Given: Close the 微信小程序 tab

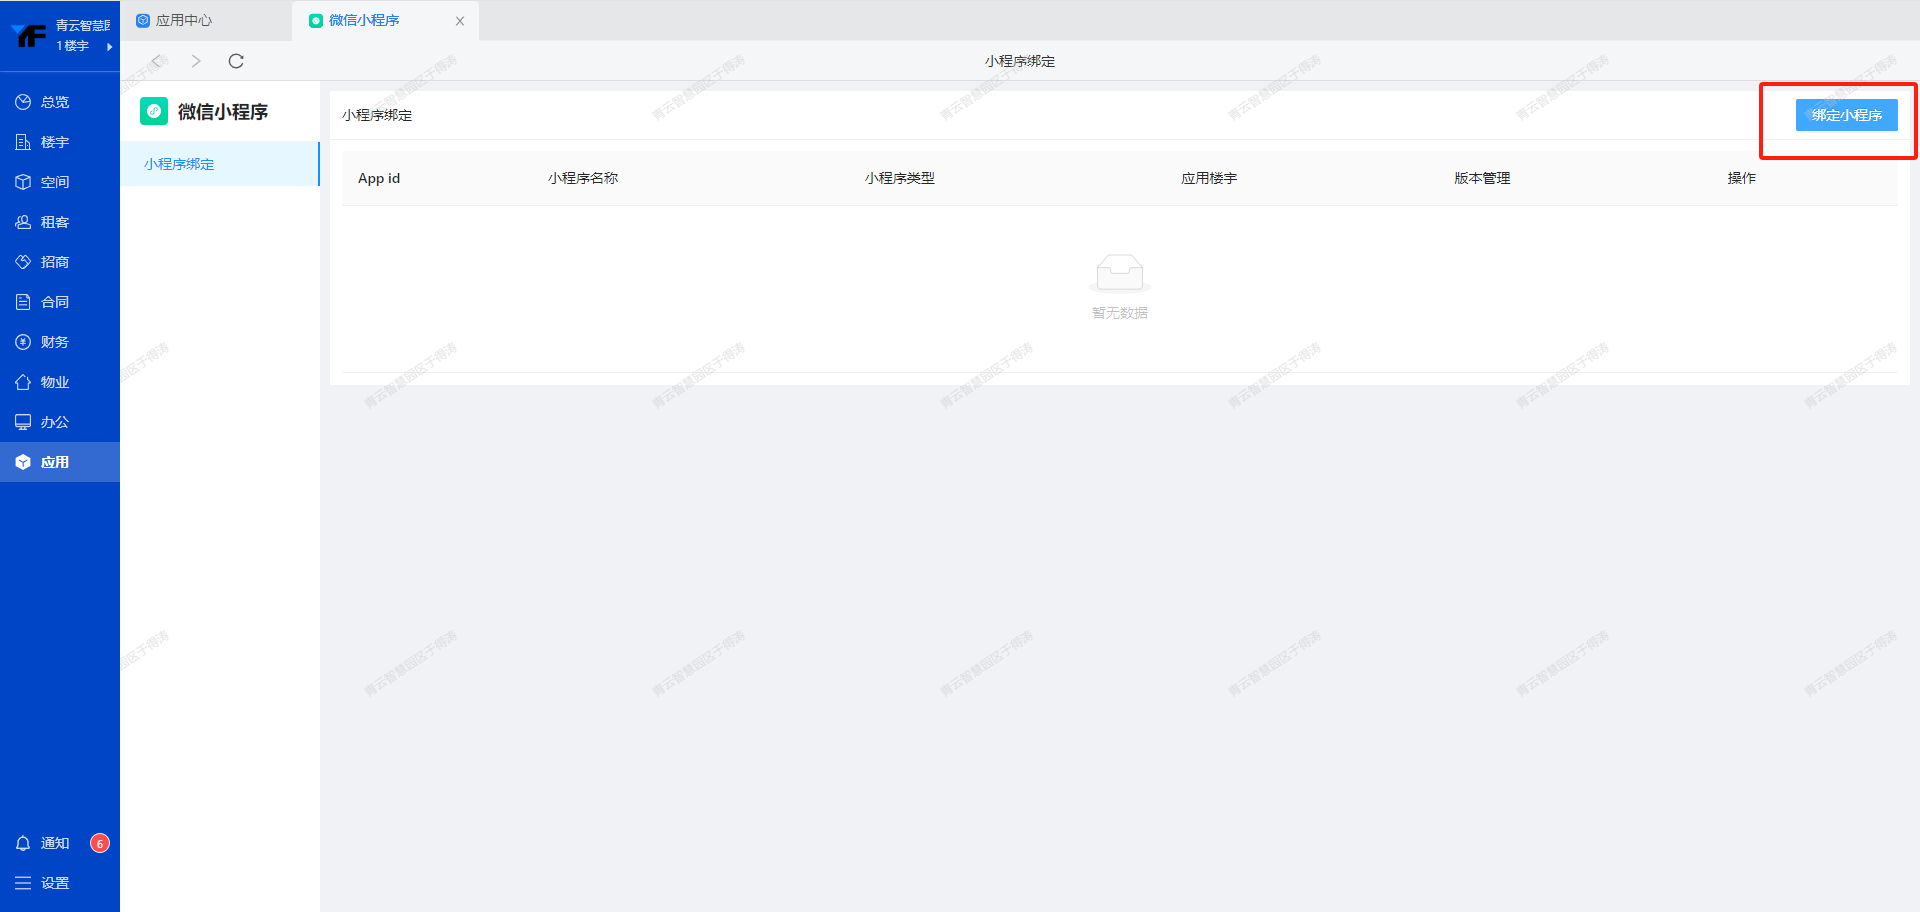Looking at the screenshot, I should 460,21.
